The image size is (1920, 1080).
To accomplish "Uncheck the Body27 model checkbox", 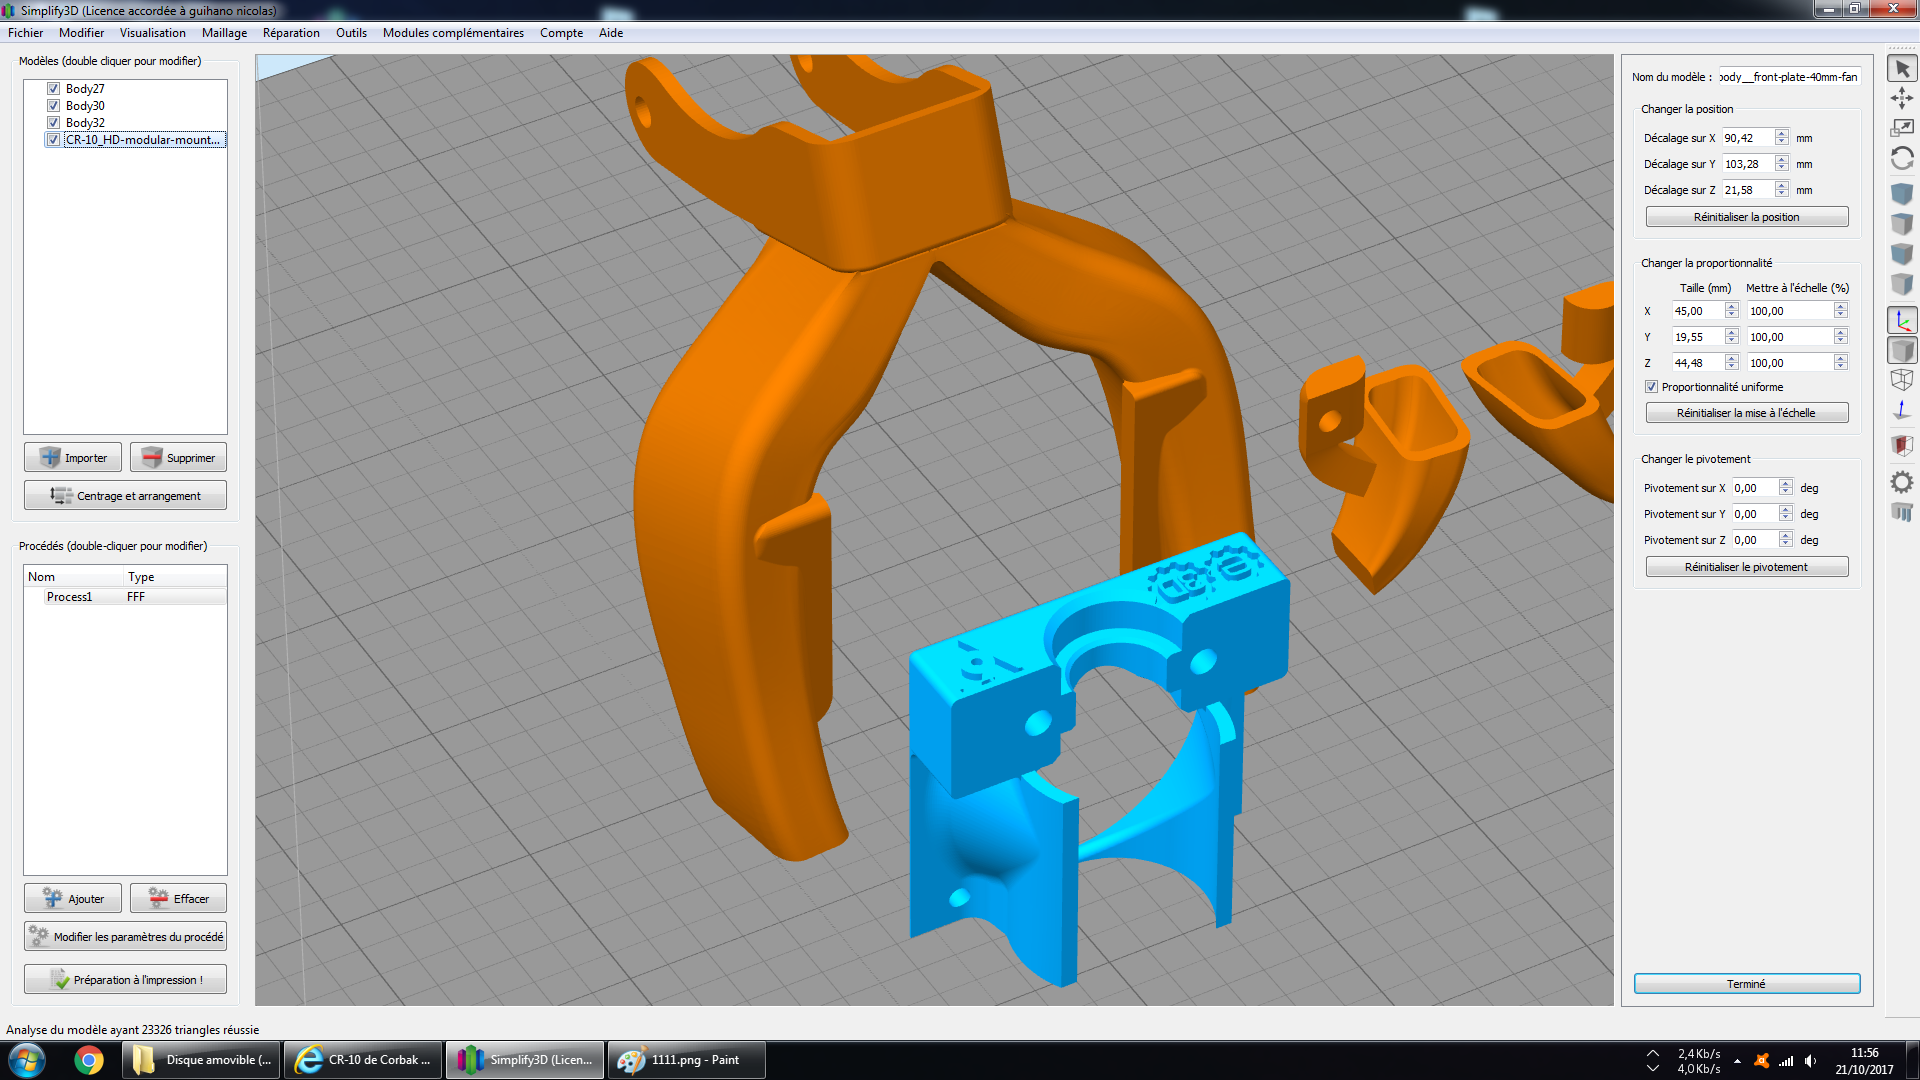I will [x=54, y=89].
